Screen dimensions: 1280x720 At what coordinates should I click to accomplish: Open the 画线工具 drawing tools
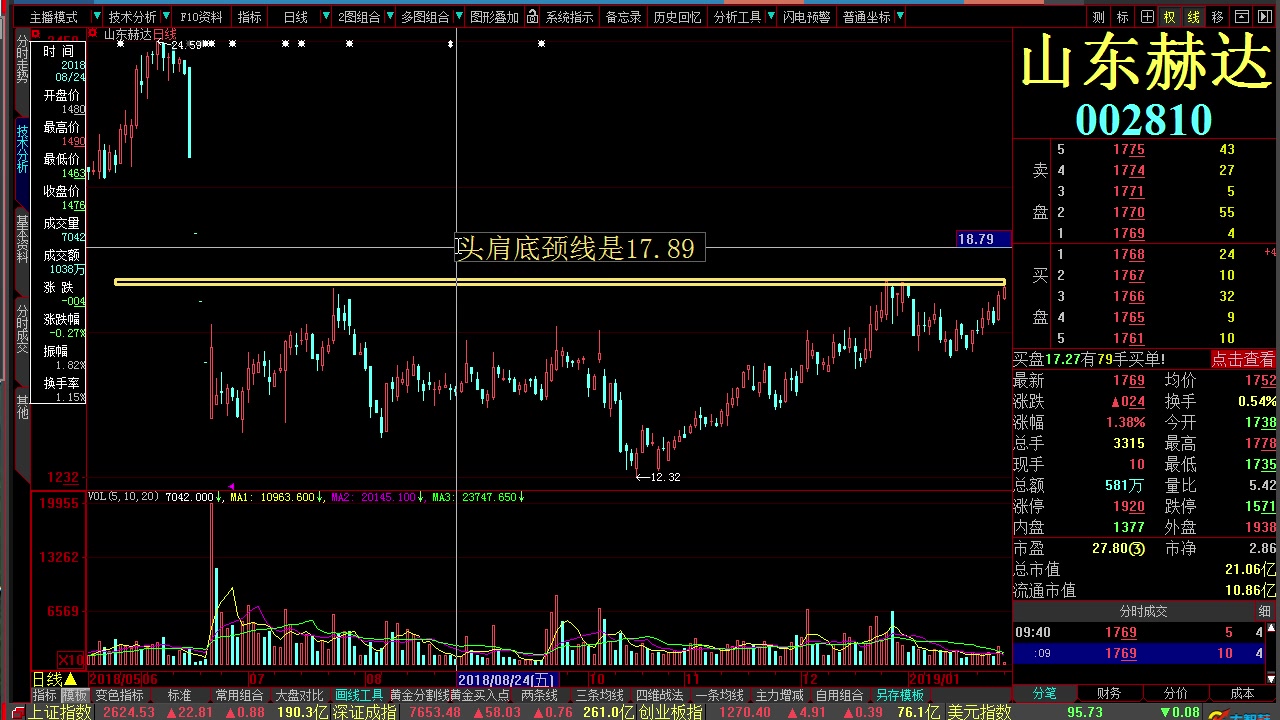point(359,695)
